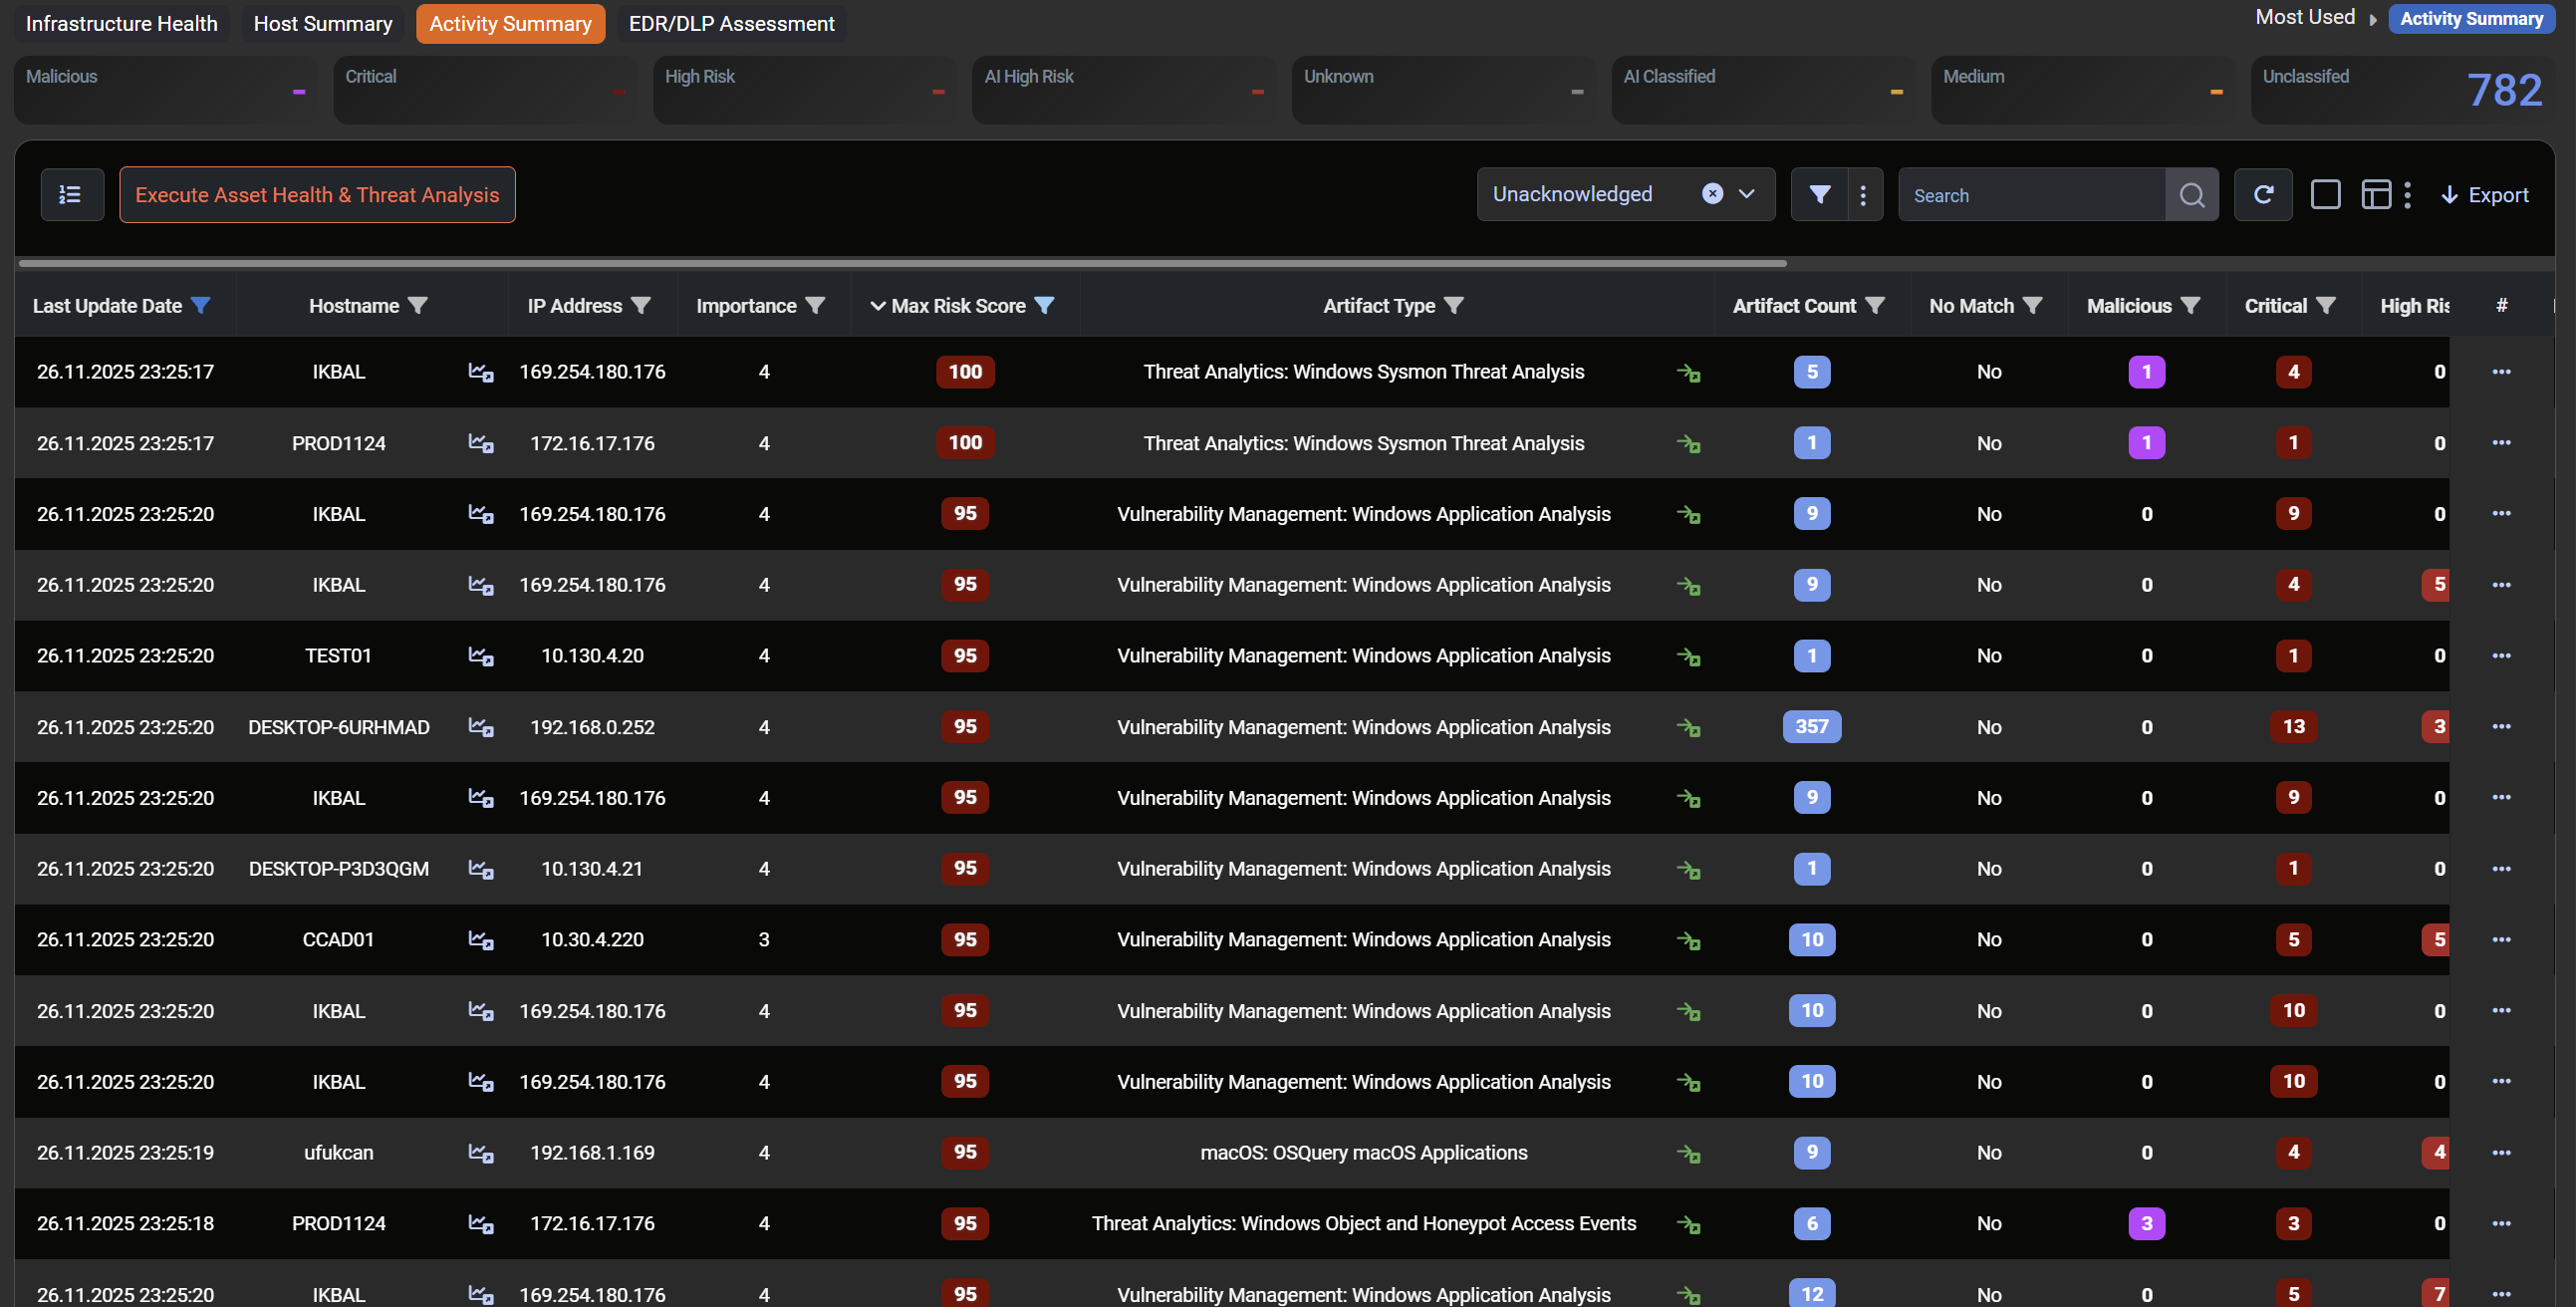Toggle the square select-all checkbox in toolbar
The image size is (2576, 1307).
pyautogui.click(x=2325, y=194)
